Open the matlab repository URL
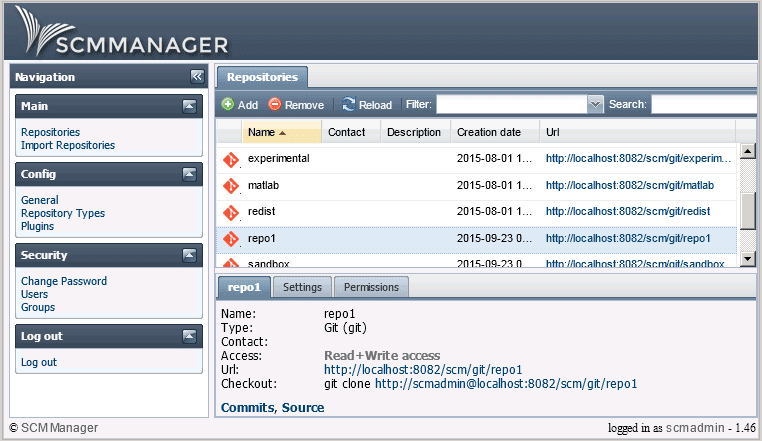This screenshot has height=441, width=762. coord(630,185)
